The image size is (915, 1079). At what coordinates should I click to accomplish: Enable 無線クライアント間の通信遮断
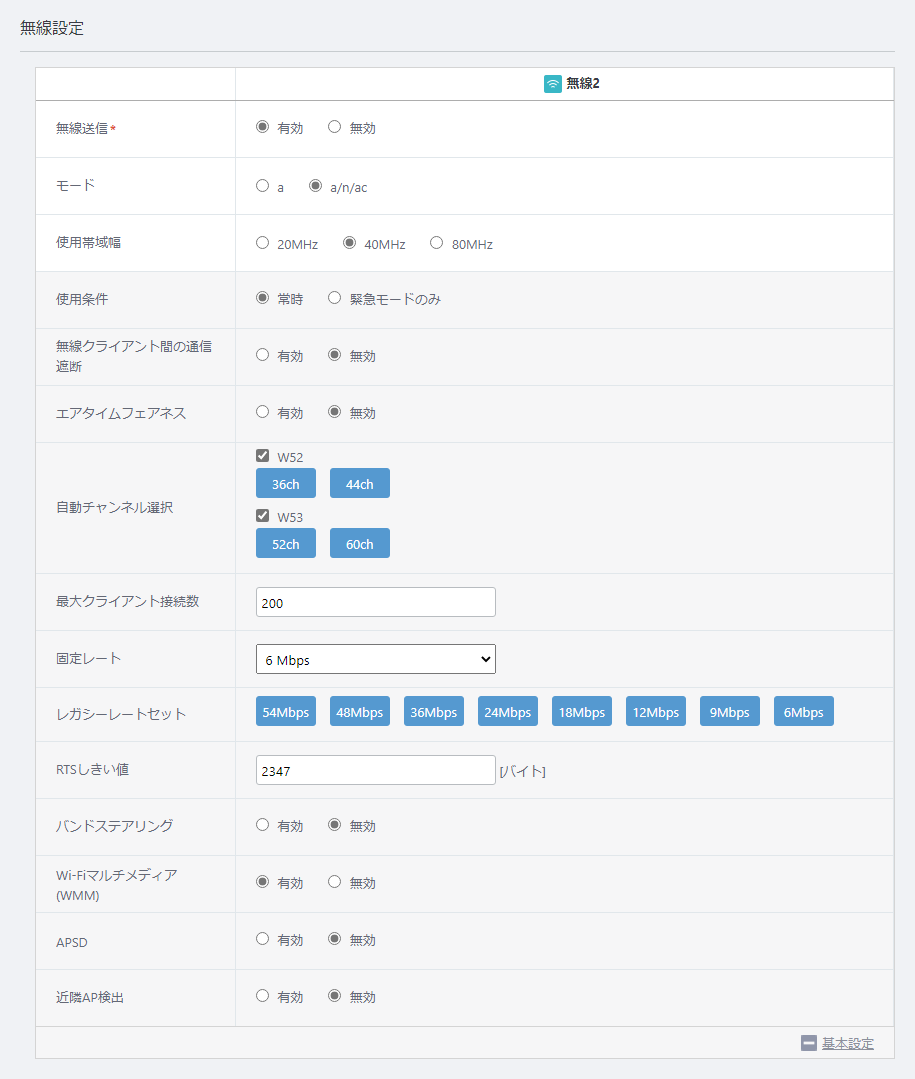point(262,355)
